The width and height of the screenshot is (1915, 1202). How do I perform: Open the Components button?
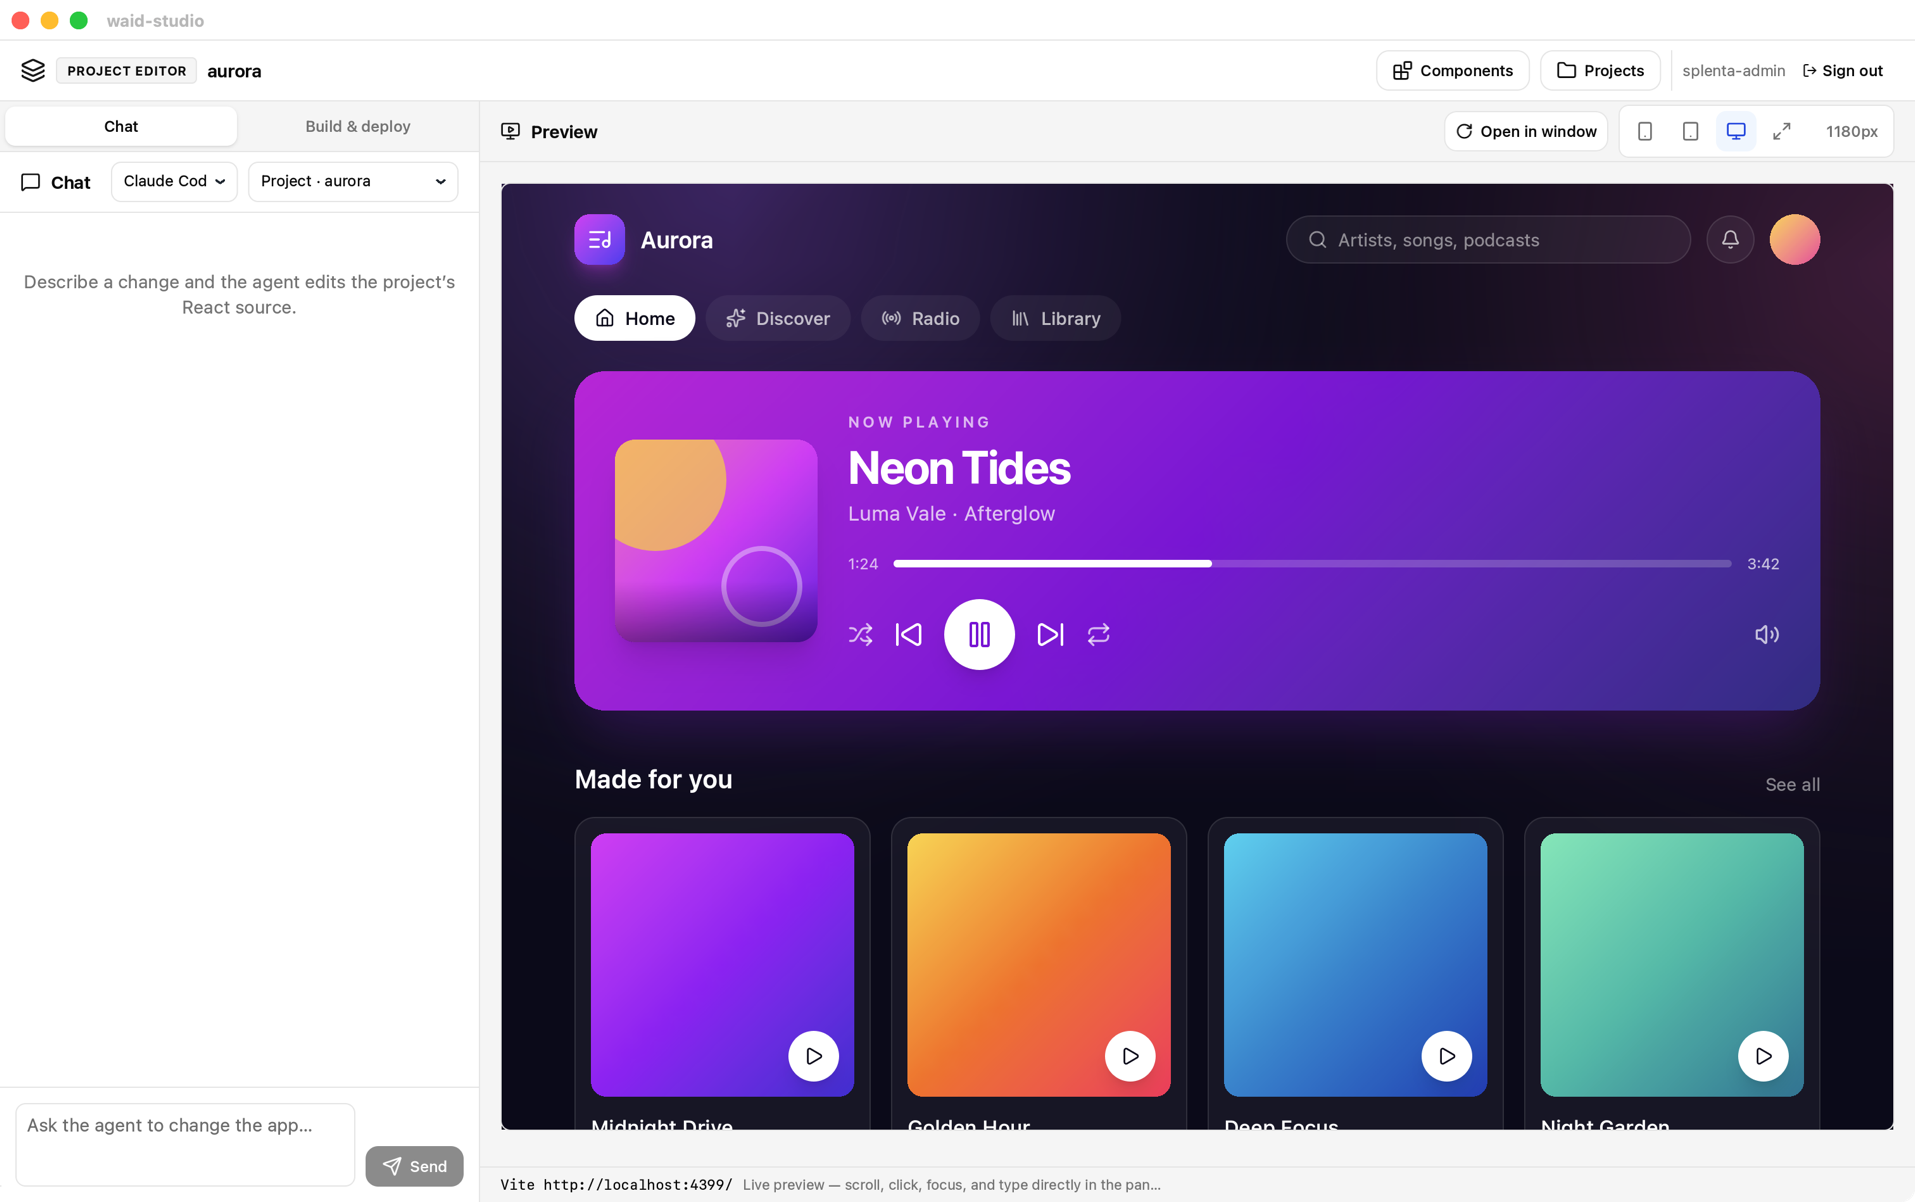pyautogui.click(x=1453, y=71)
